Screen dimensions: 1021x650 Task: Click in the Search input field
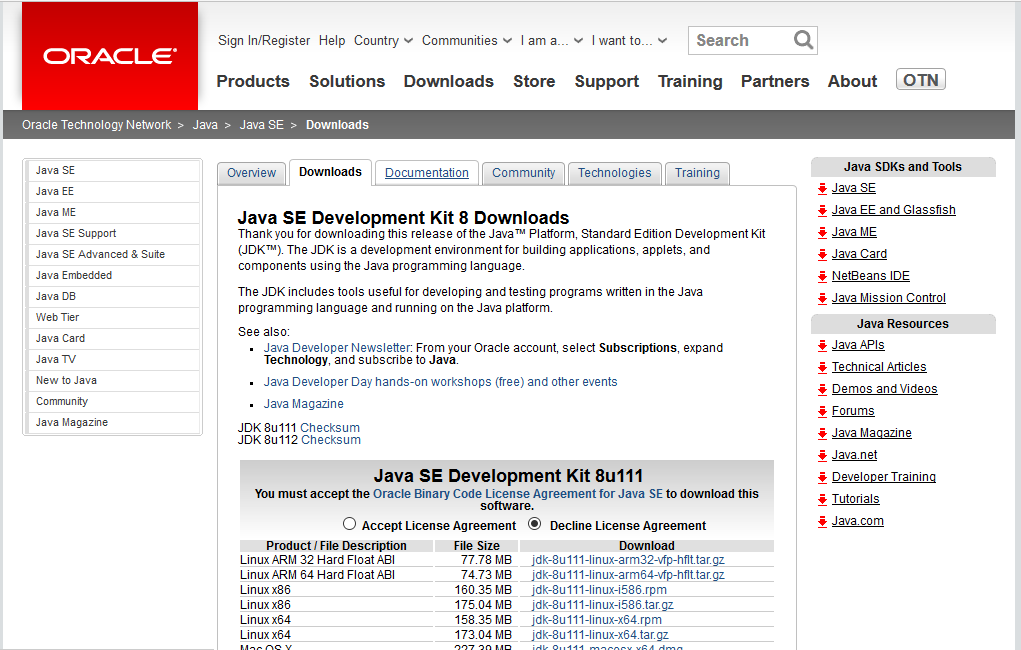tap(740, 40)
